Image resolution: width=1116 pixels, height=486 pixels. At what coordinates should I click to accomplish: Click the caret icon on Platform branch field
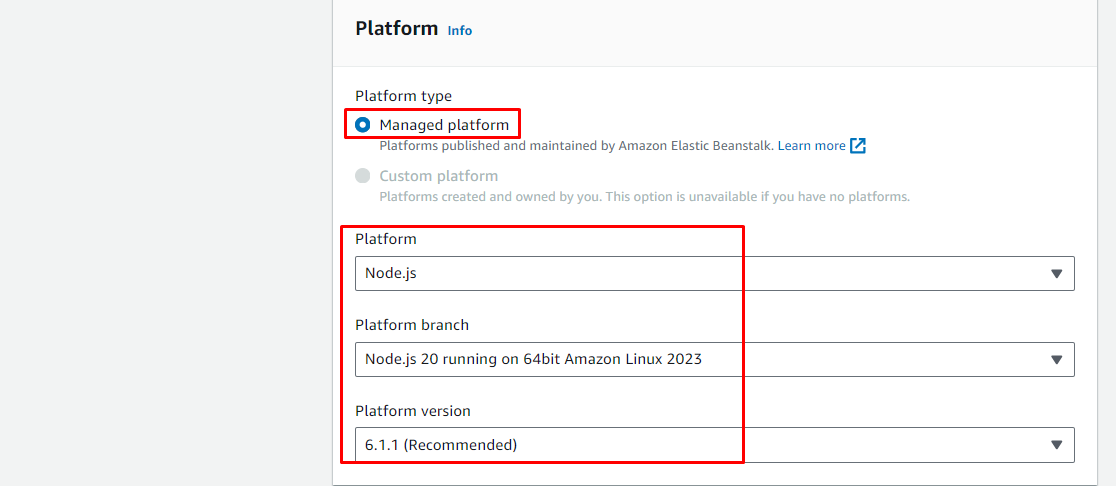click(x=1057, y=360)
